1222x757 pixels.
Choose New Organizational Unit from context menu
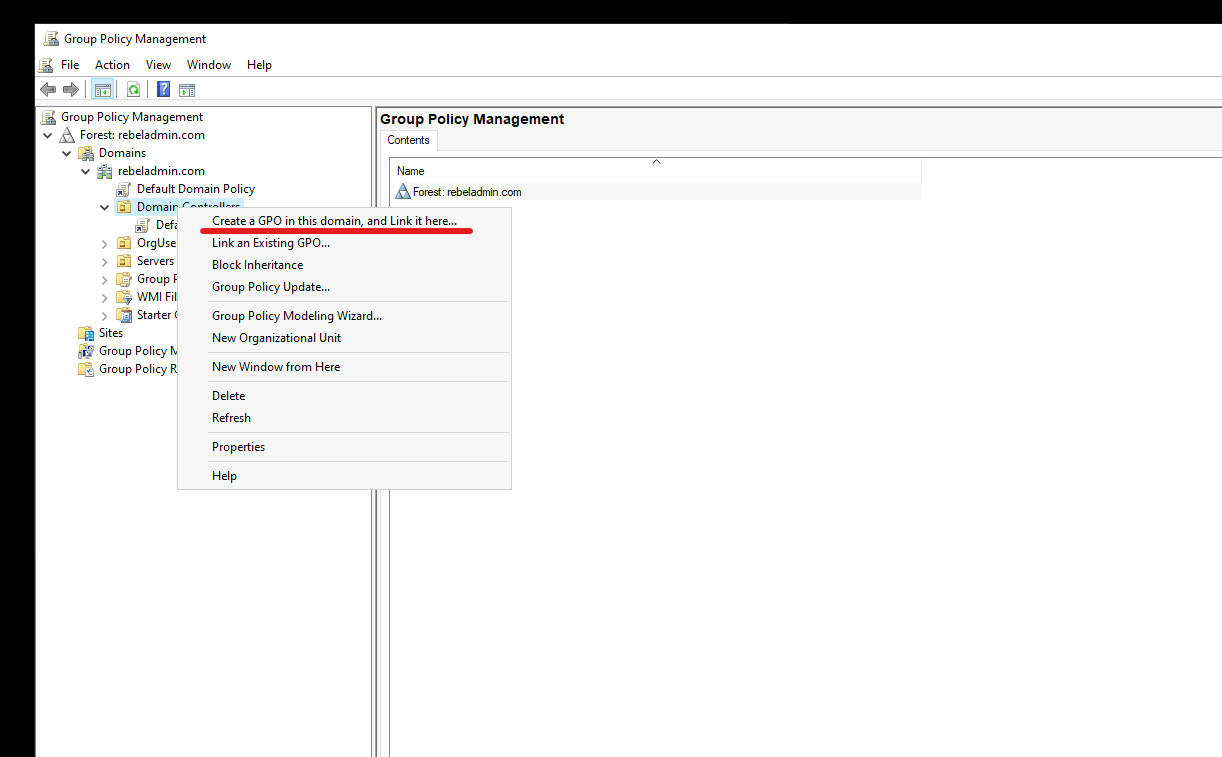[x=344, y=338]
